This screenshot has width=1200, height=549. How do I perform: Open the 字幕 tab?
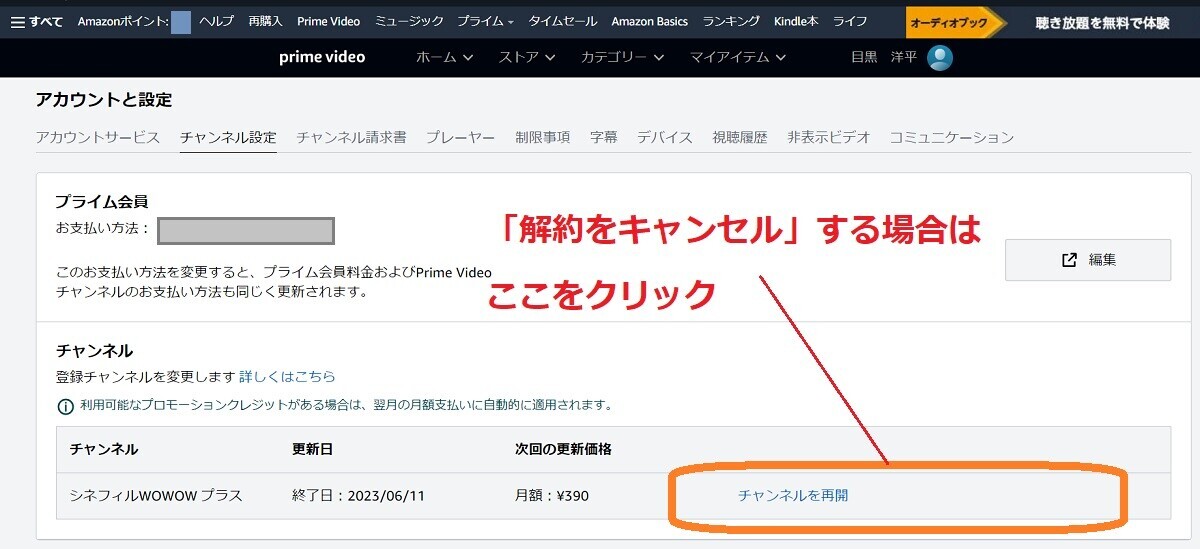(603, 138)
